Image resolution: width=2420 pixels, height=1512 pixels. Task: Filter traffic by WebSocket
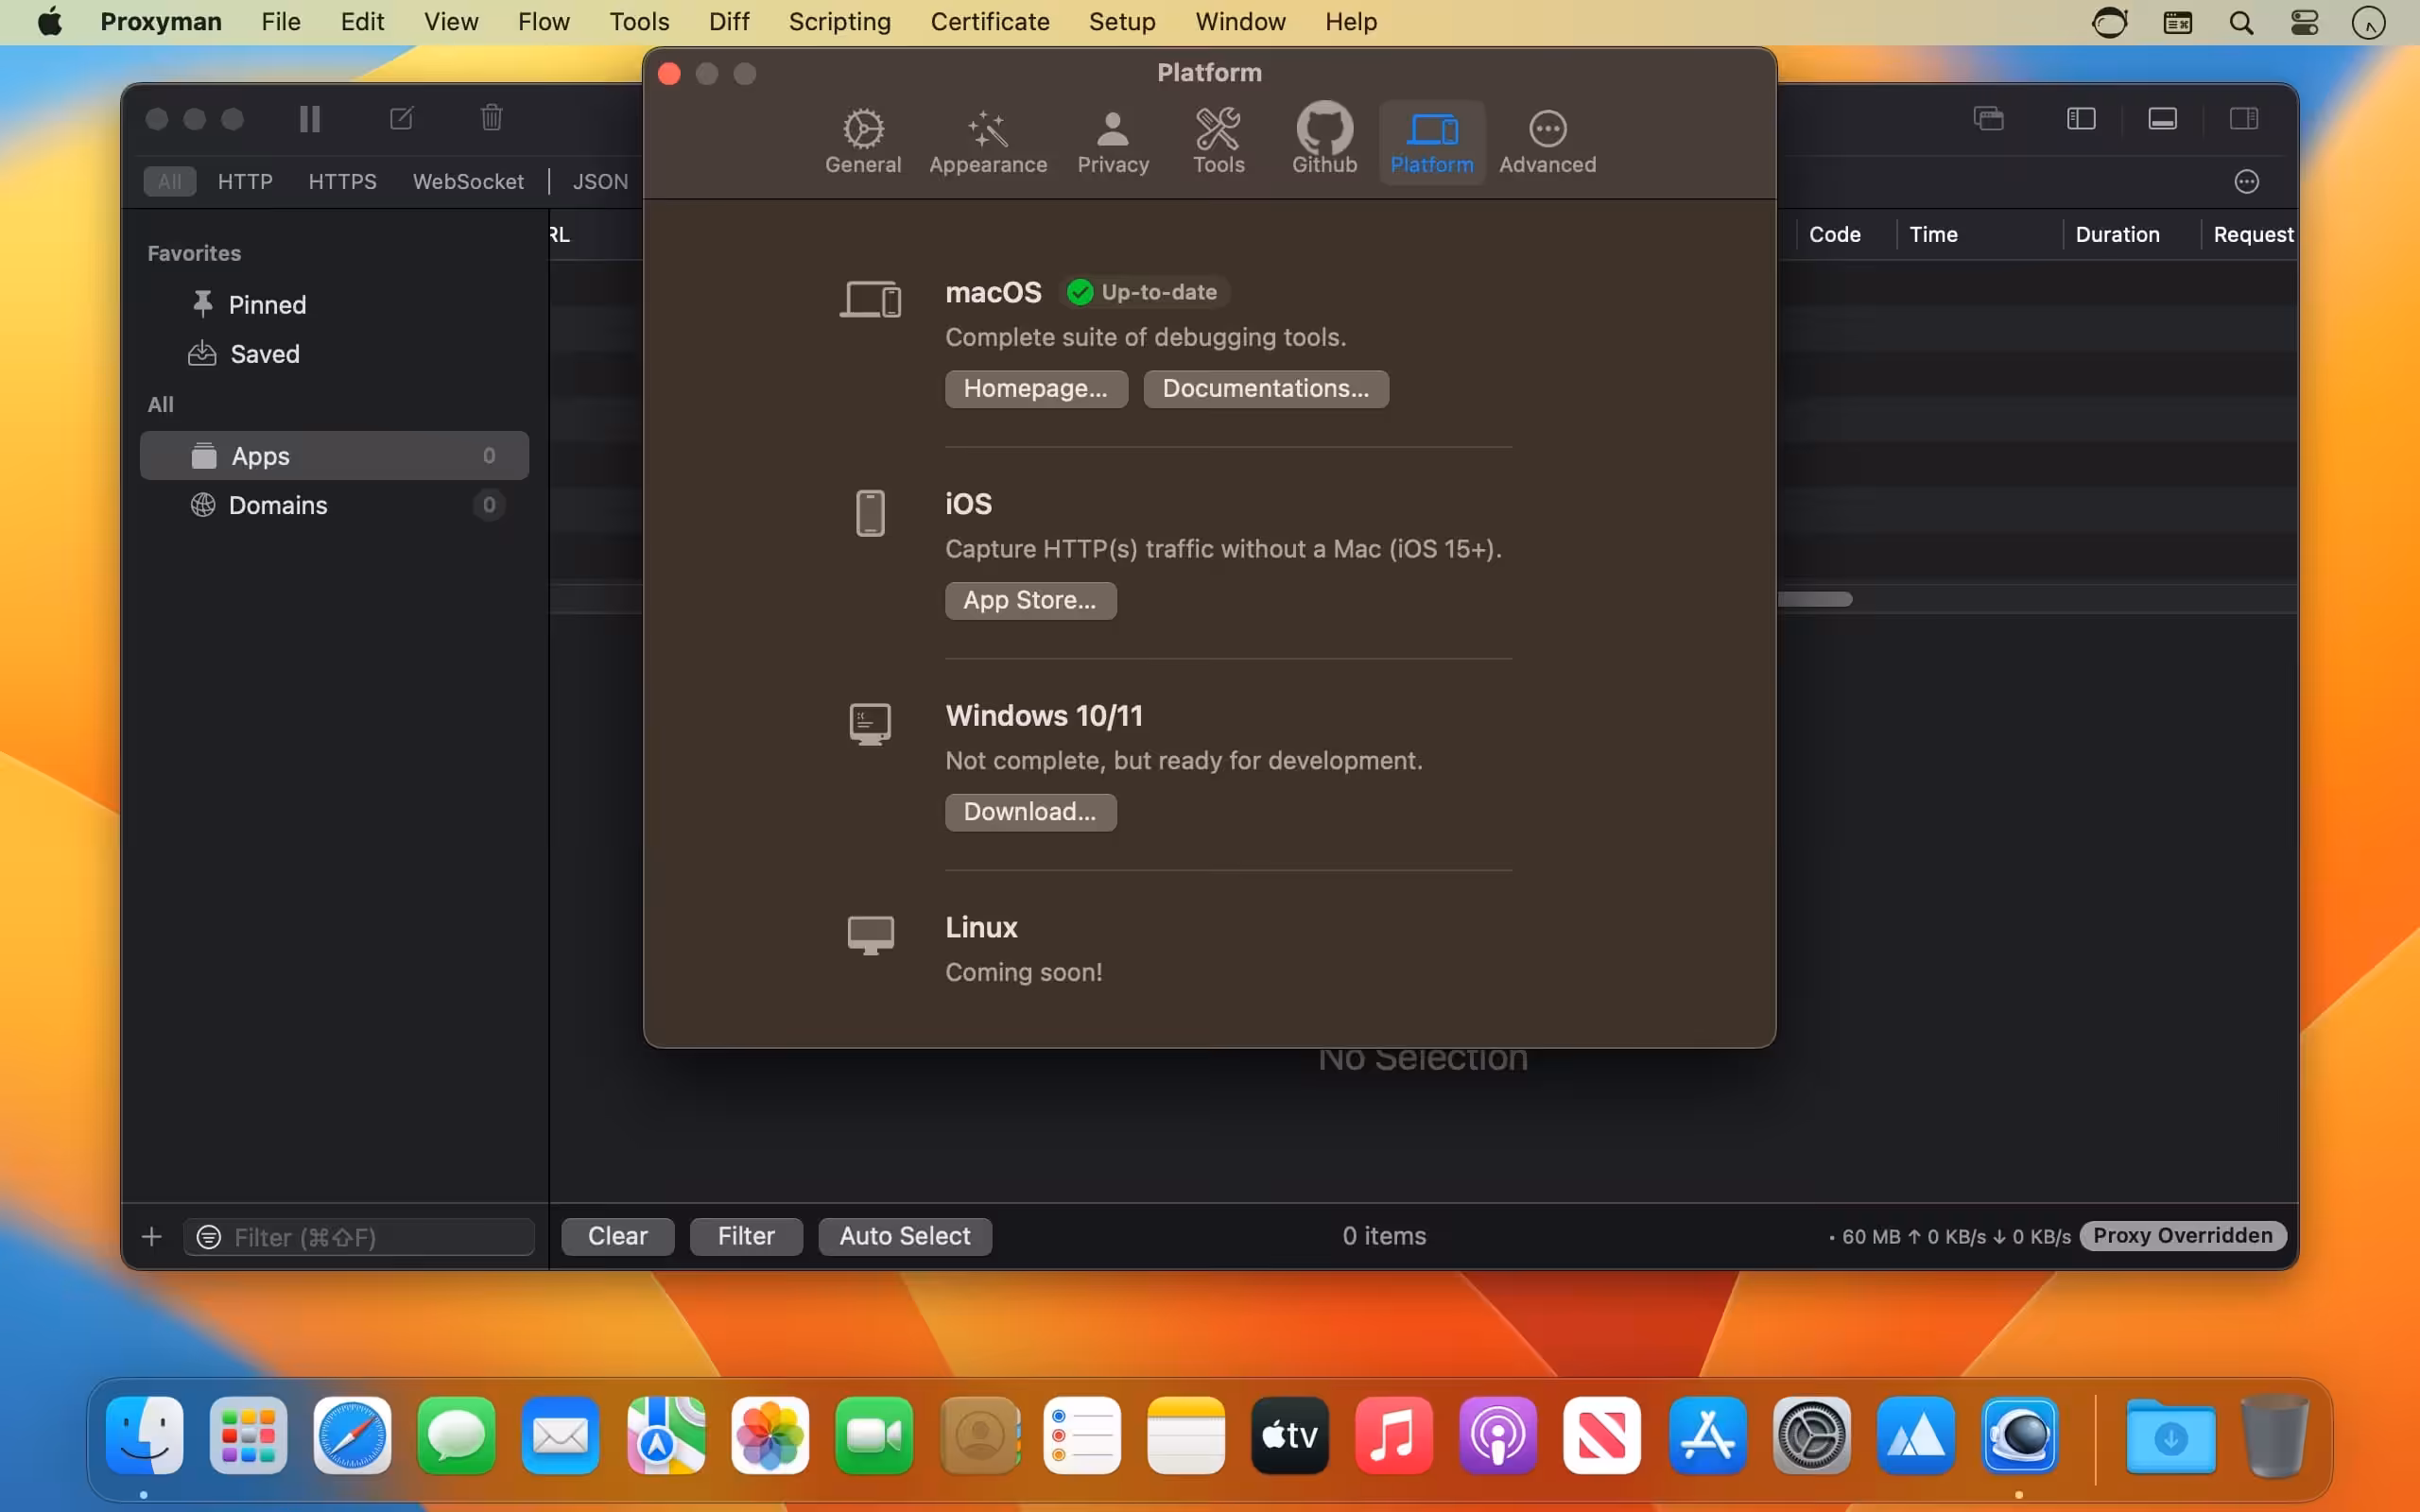(468, 181)
